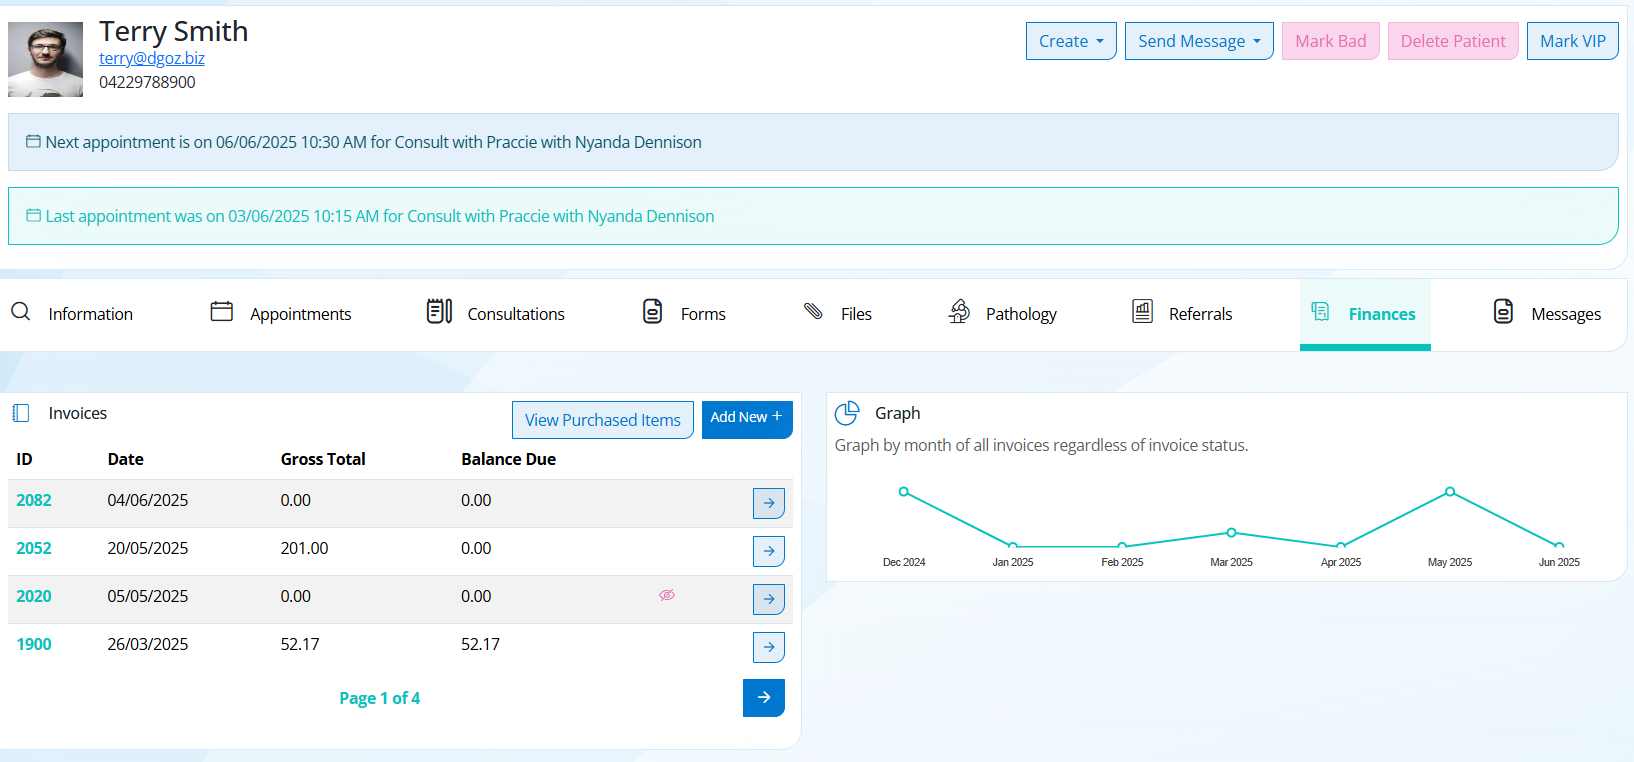
Task: Click calendar icon in next appointment banner
Action: pyautogui.click(x=33, y=142)
